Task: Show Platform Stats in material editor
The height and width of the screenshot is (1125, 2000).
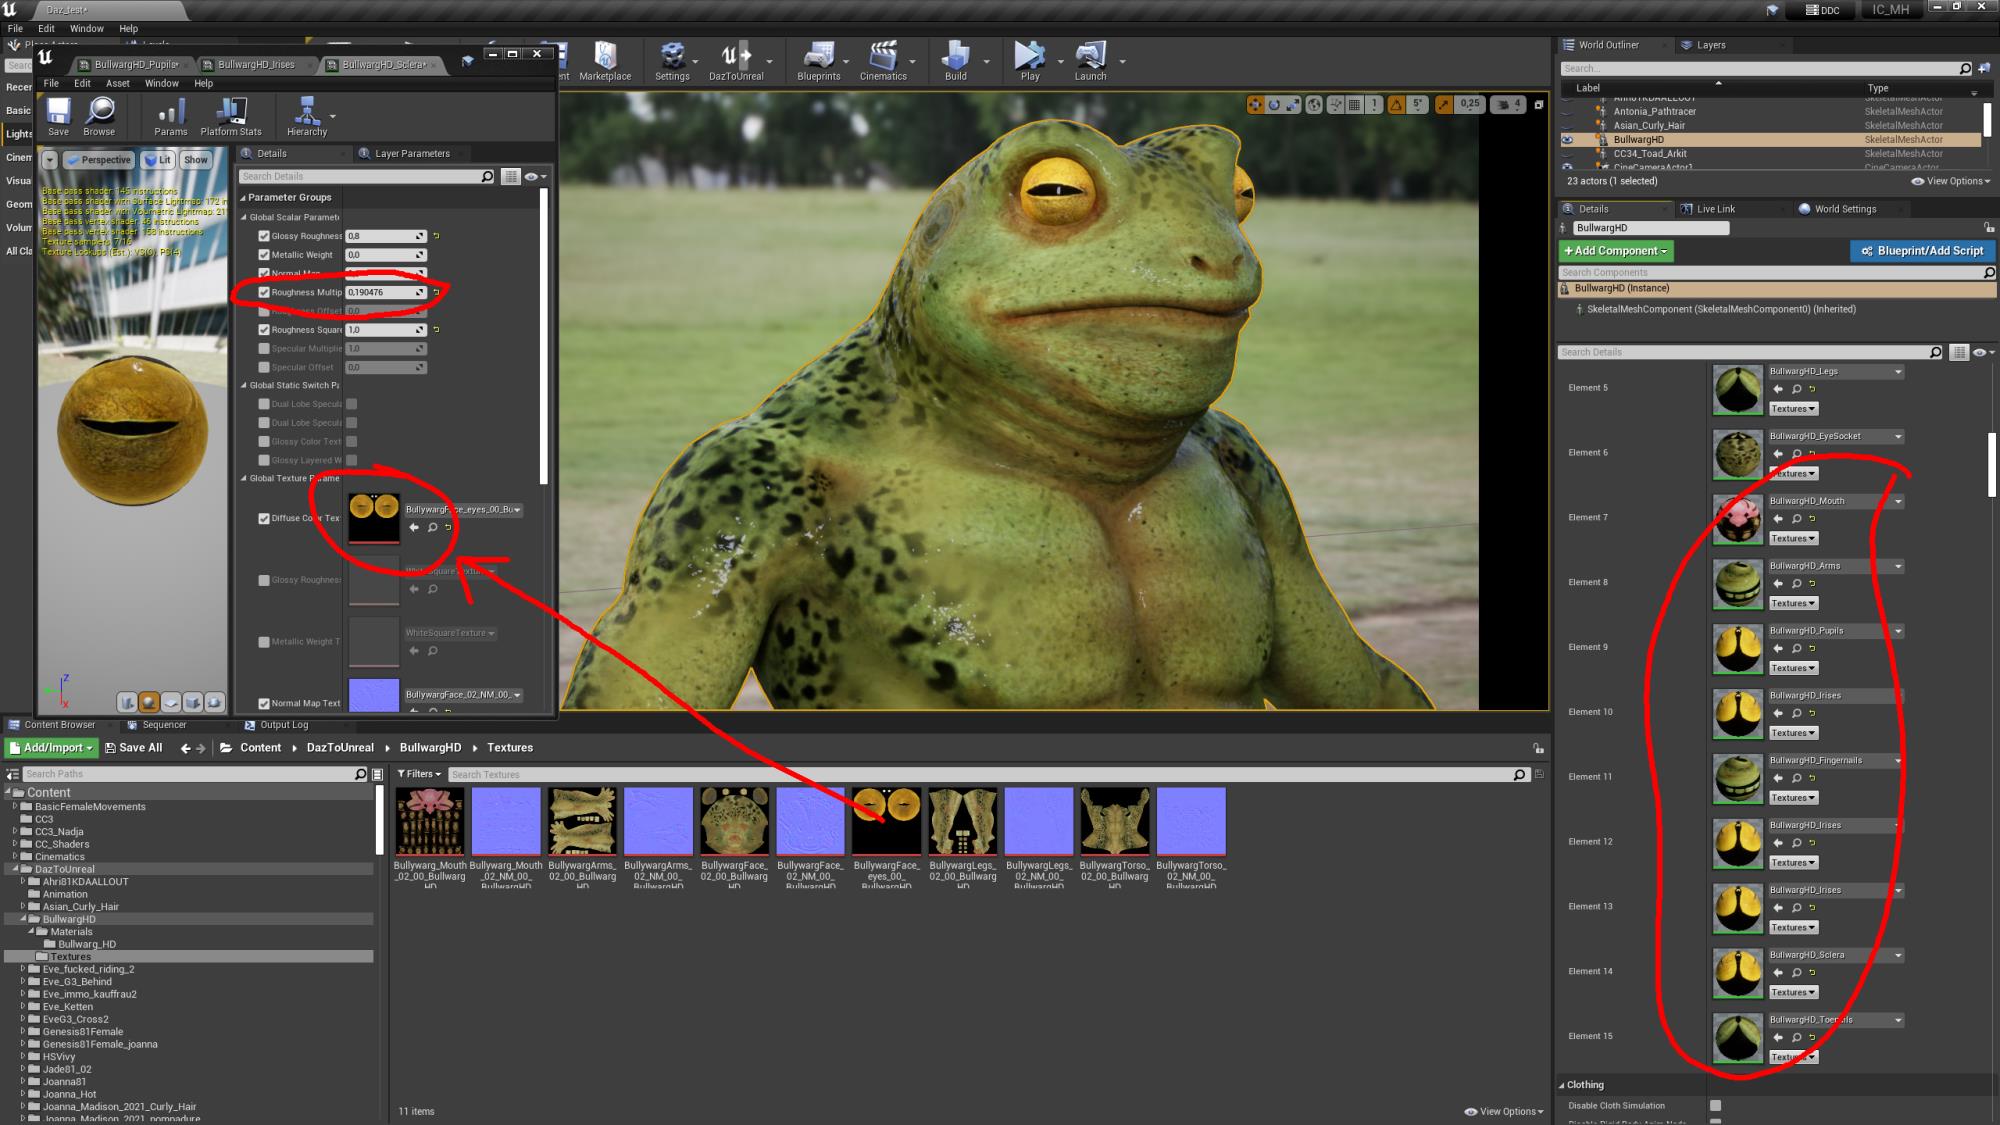Action: tap(231, 116)
